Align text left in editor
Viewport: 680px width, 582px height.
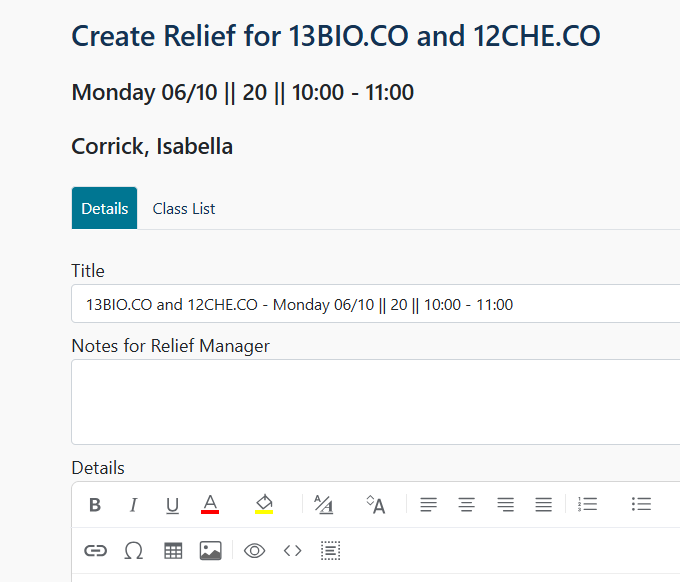tap(428, 505)
